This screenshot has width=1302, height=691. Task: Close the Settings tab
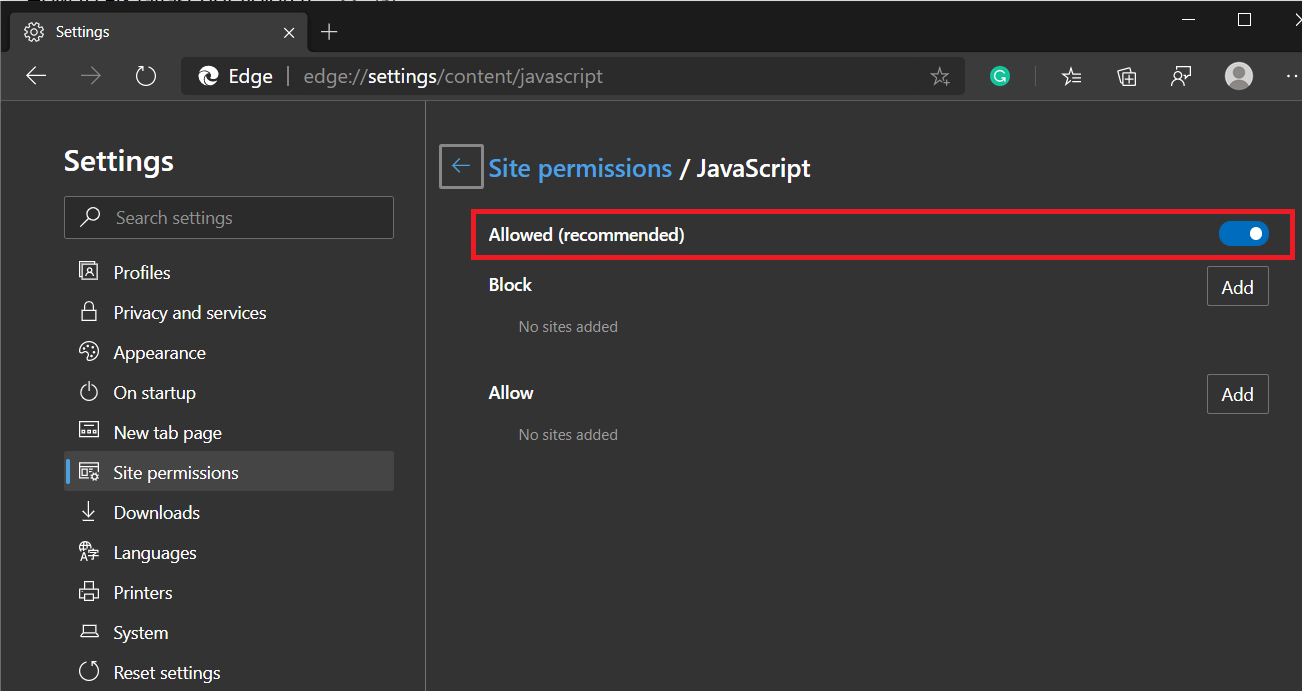pyautogui.click(x=289, y=32)
